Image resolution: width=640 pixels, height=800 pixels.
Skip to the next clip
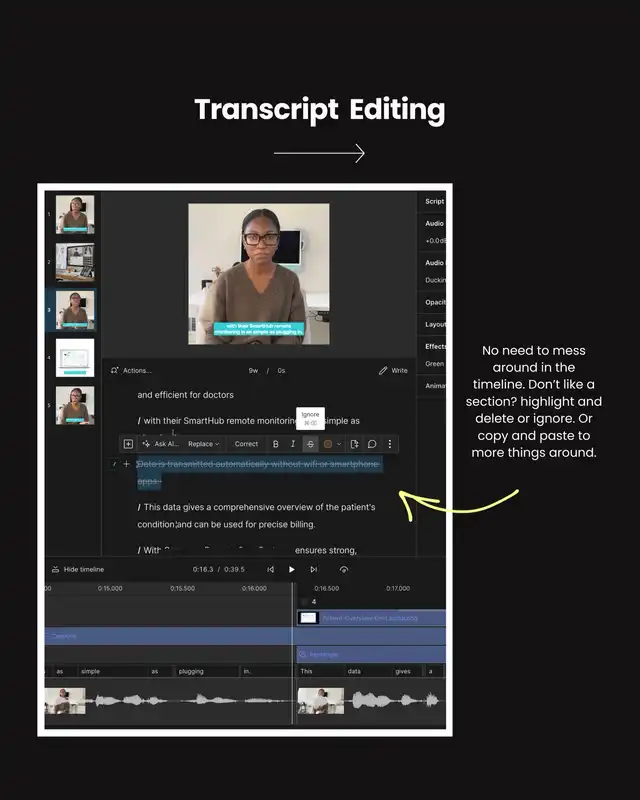coord(314,569)
